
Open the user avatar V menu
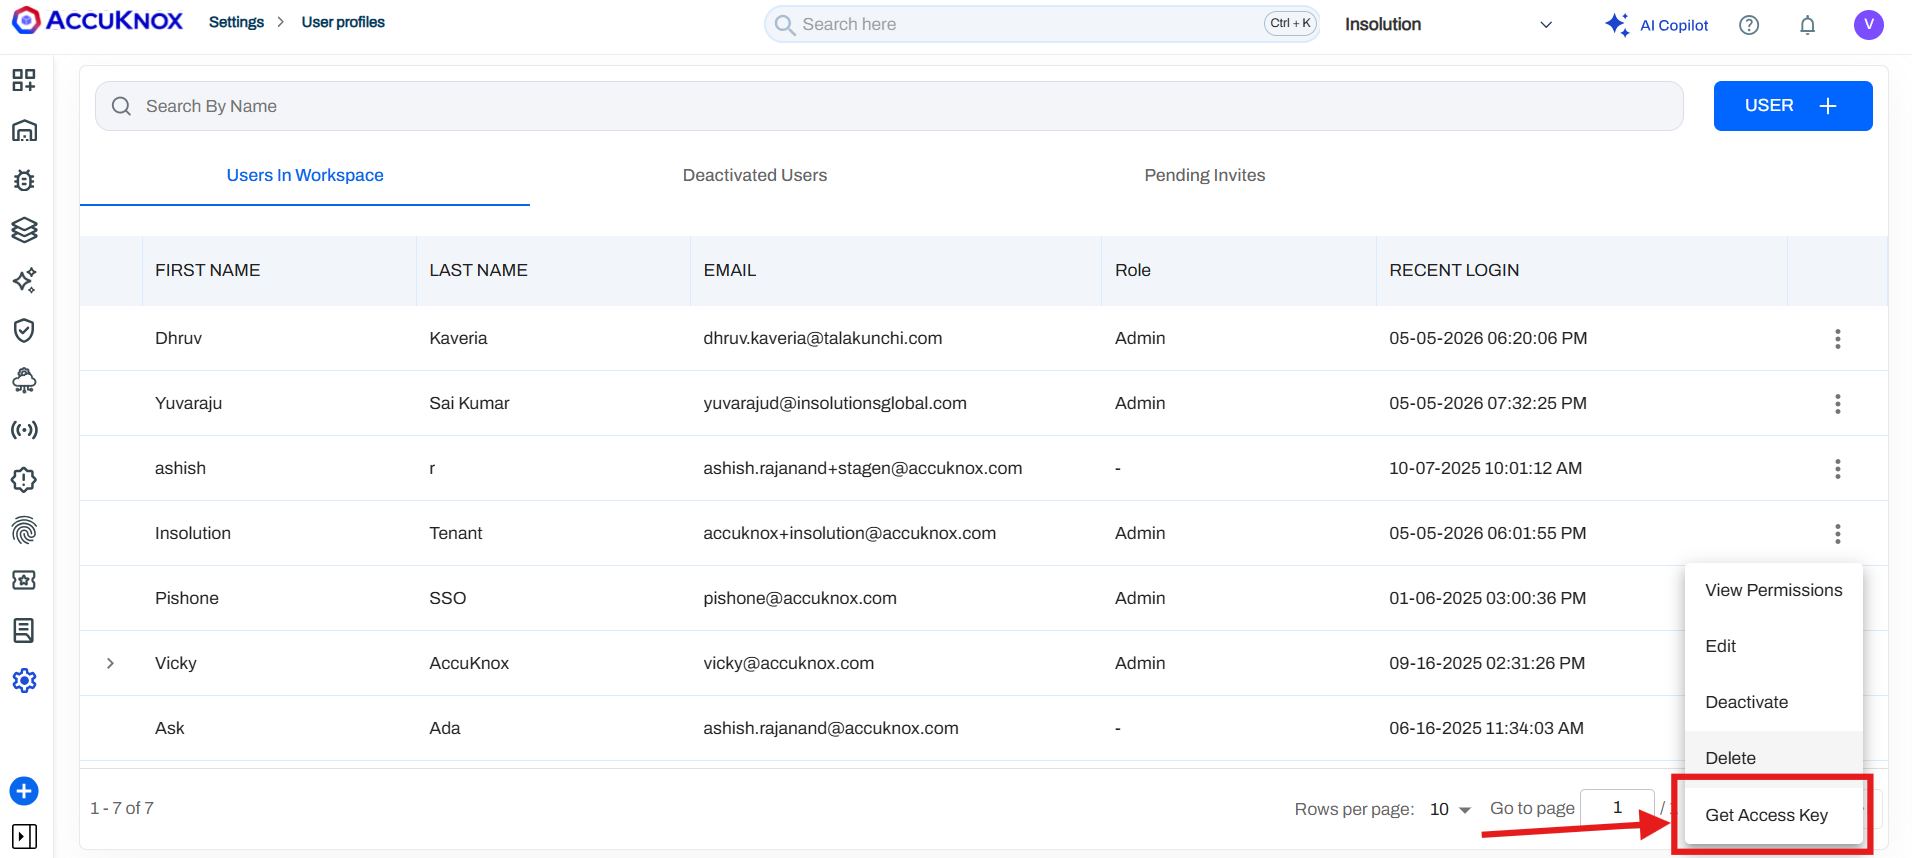click(1868, 25)
